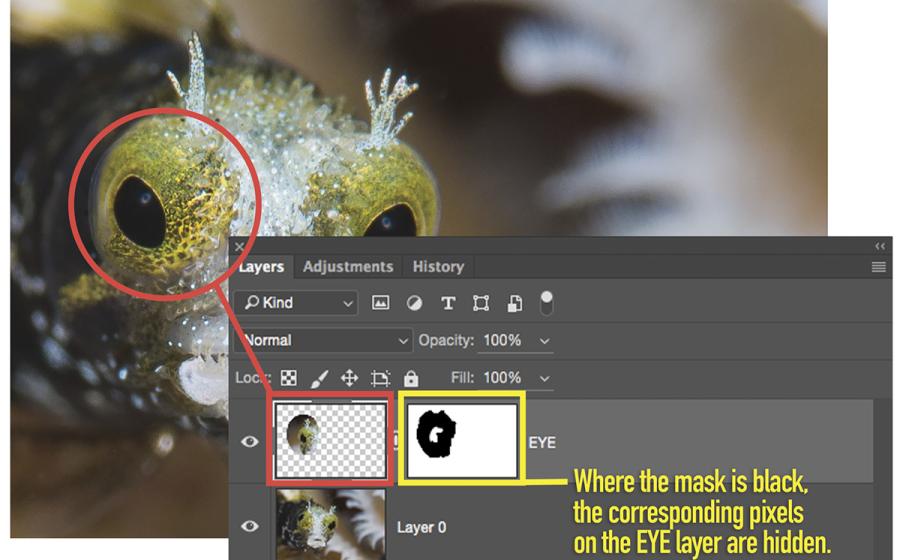Toggle layer filtering on/off switch
Viewport: 900px width, 560px height.
pos(547,302)
